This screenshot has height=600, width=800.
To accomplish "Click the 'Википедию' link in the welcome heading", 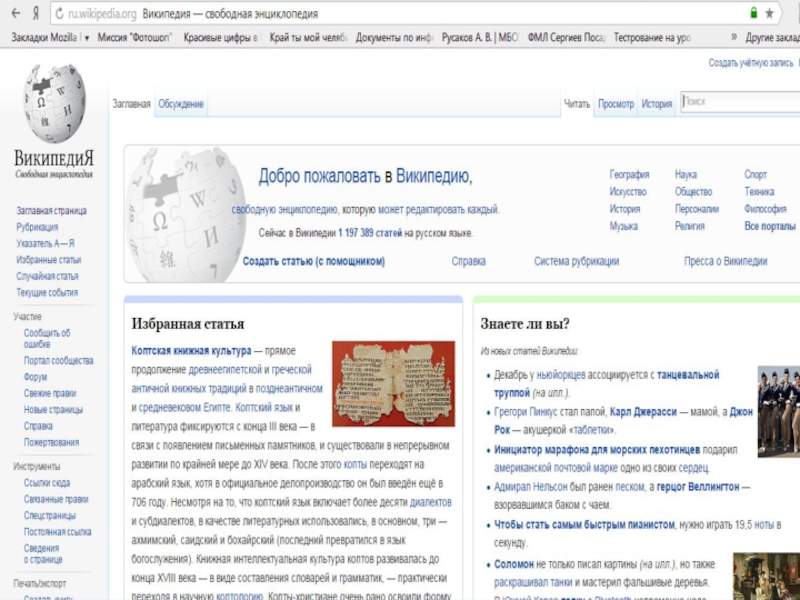I will coord(433,176).
